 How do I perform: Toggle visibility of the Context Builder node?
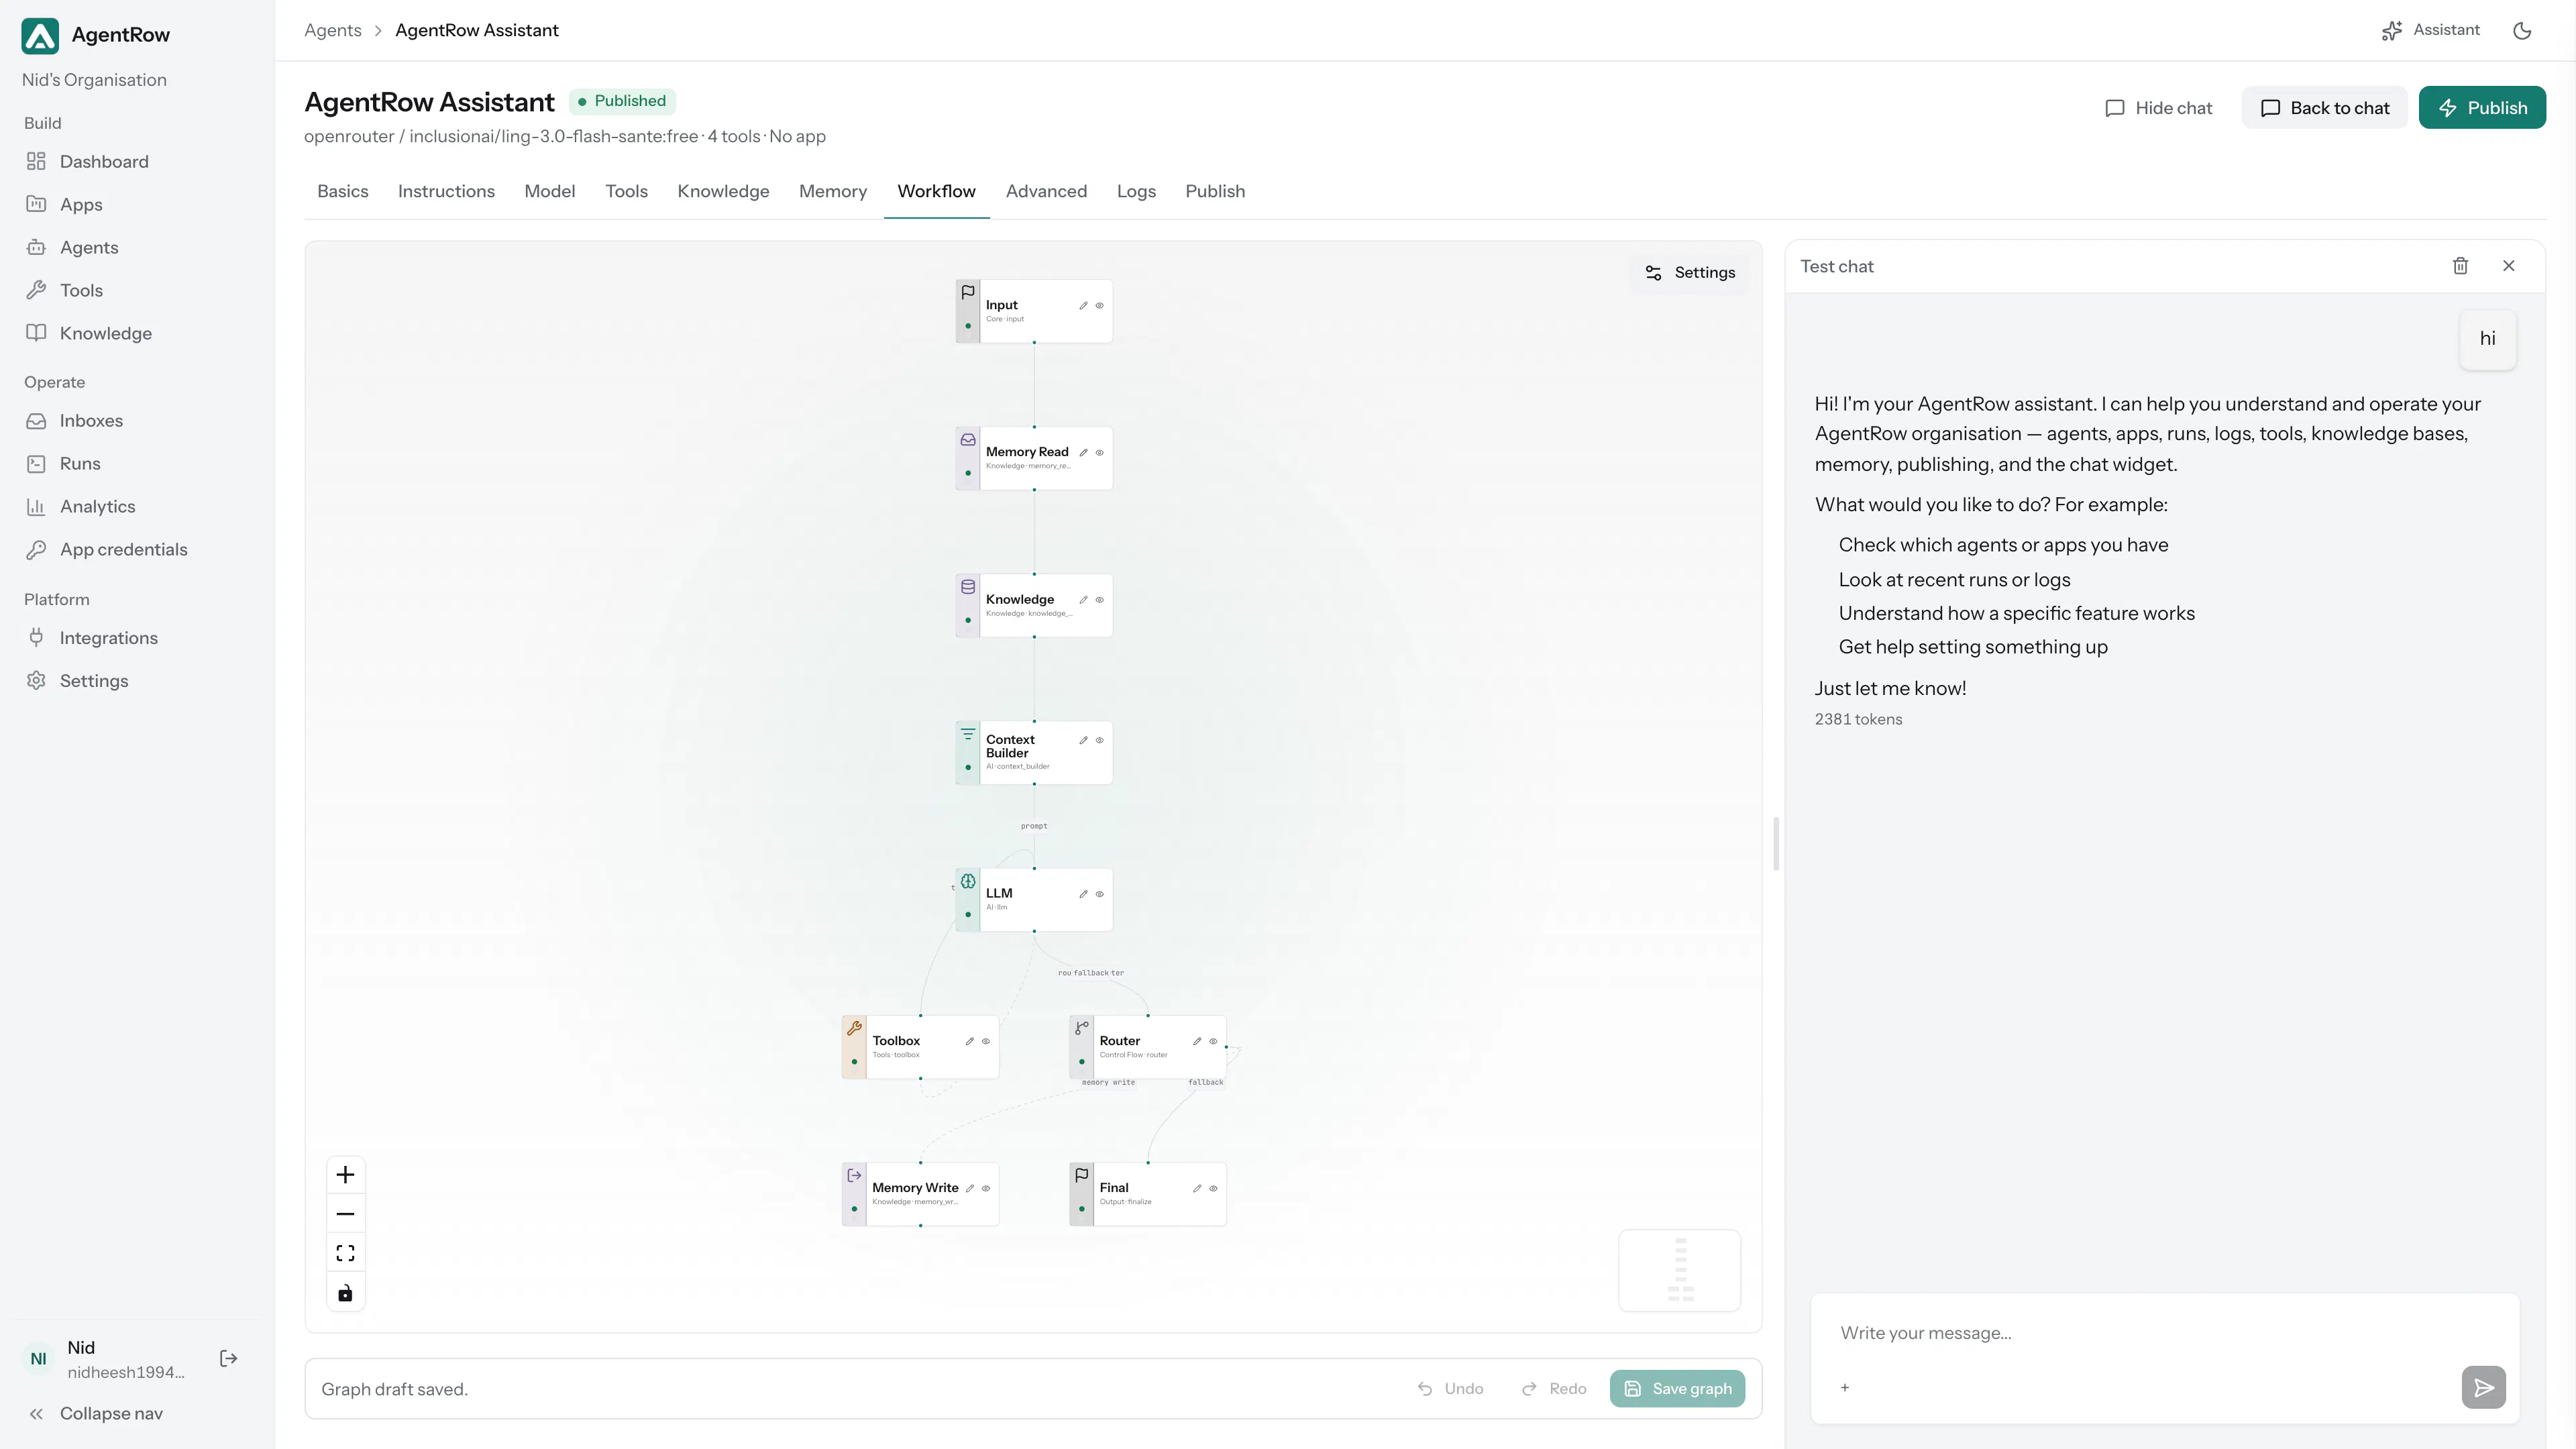1099,741
